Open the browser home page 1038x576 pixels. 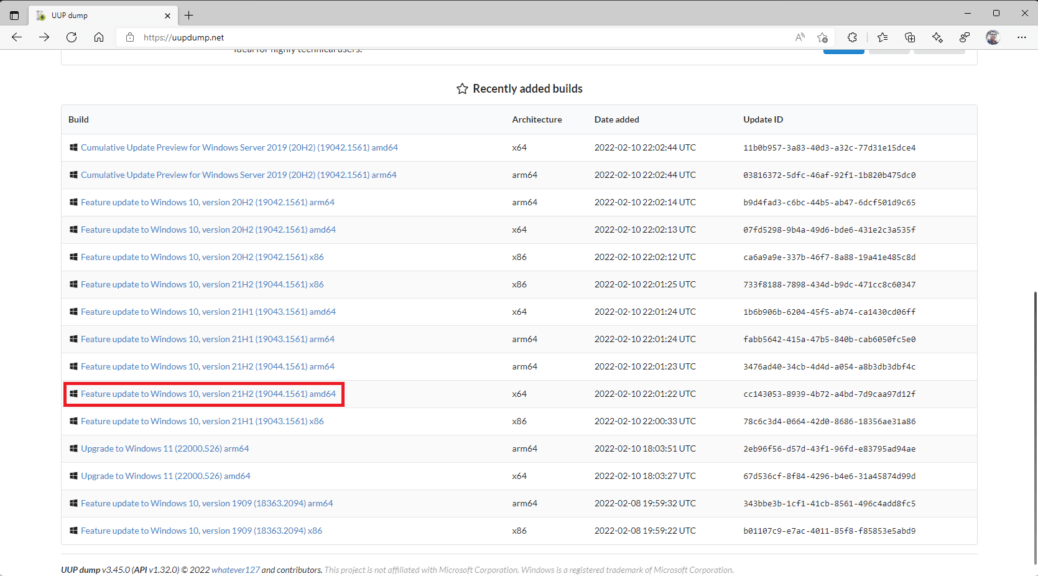[x=97, y=37]
